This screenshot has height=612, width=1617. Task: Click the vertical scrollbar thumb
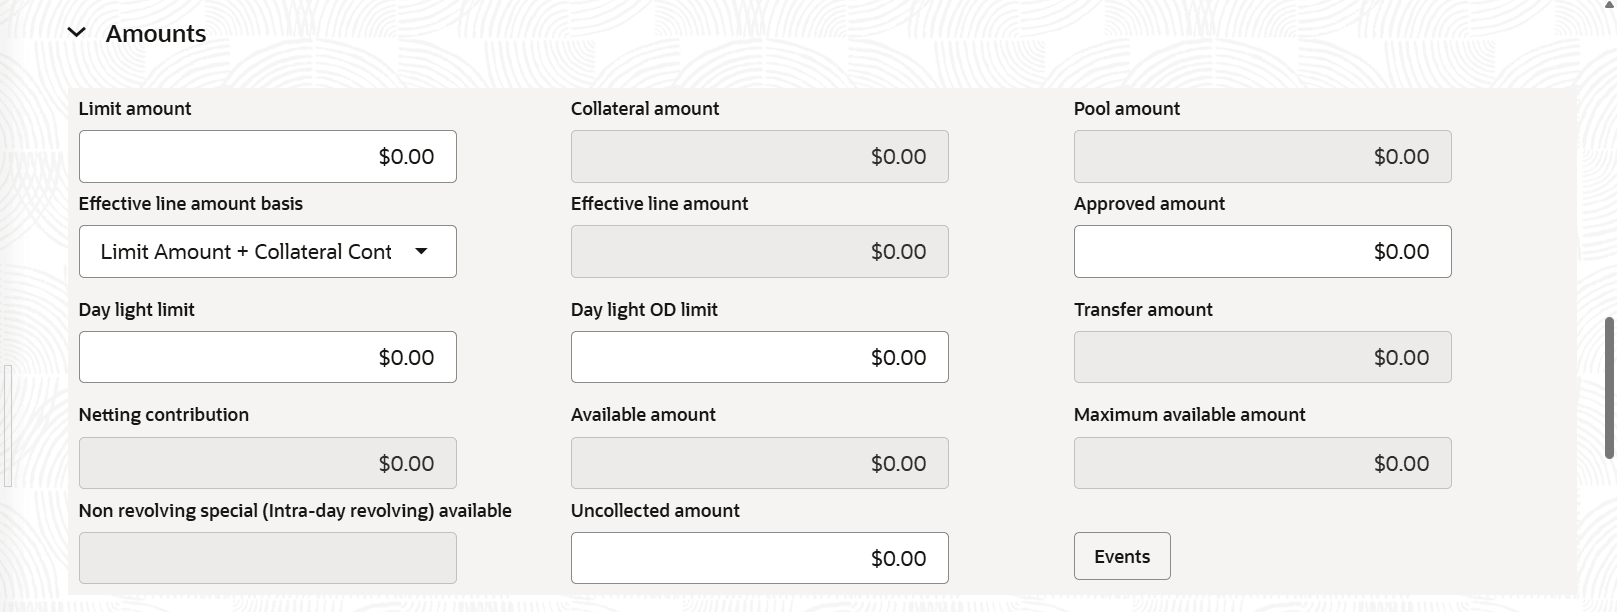click(x=1609, y=388)
